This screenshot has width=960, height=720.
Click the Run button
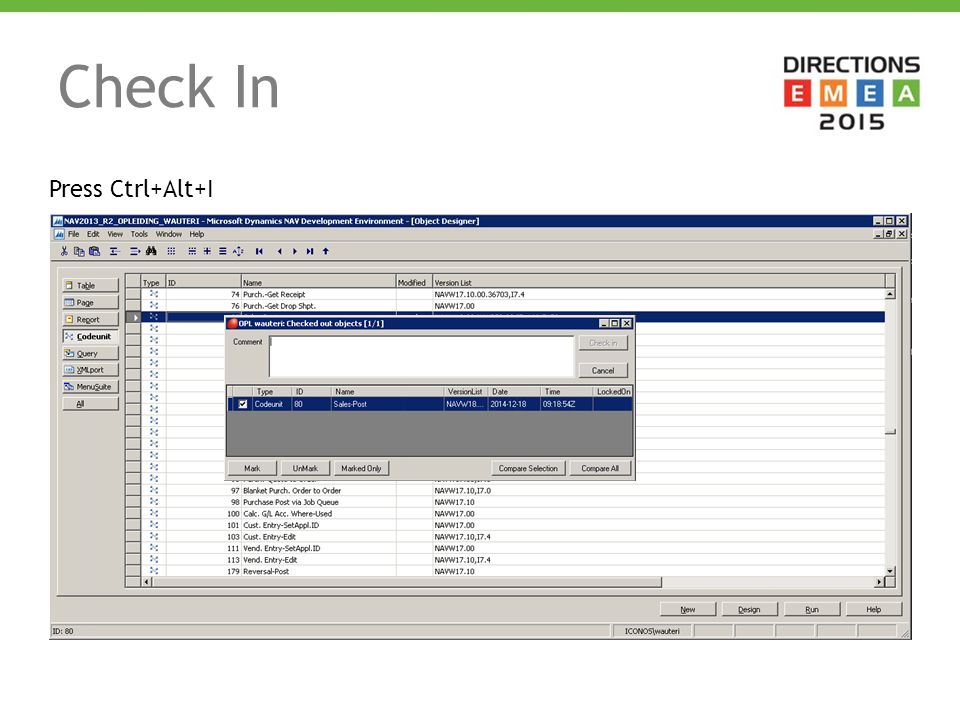click(812, 609)
